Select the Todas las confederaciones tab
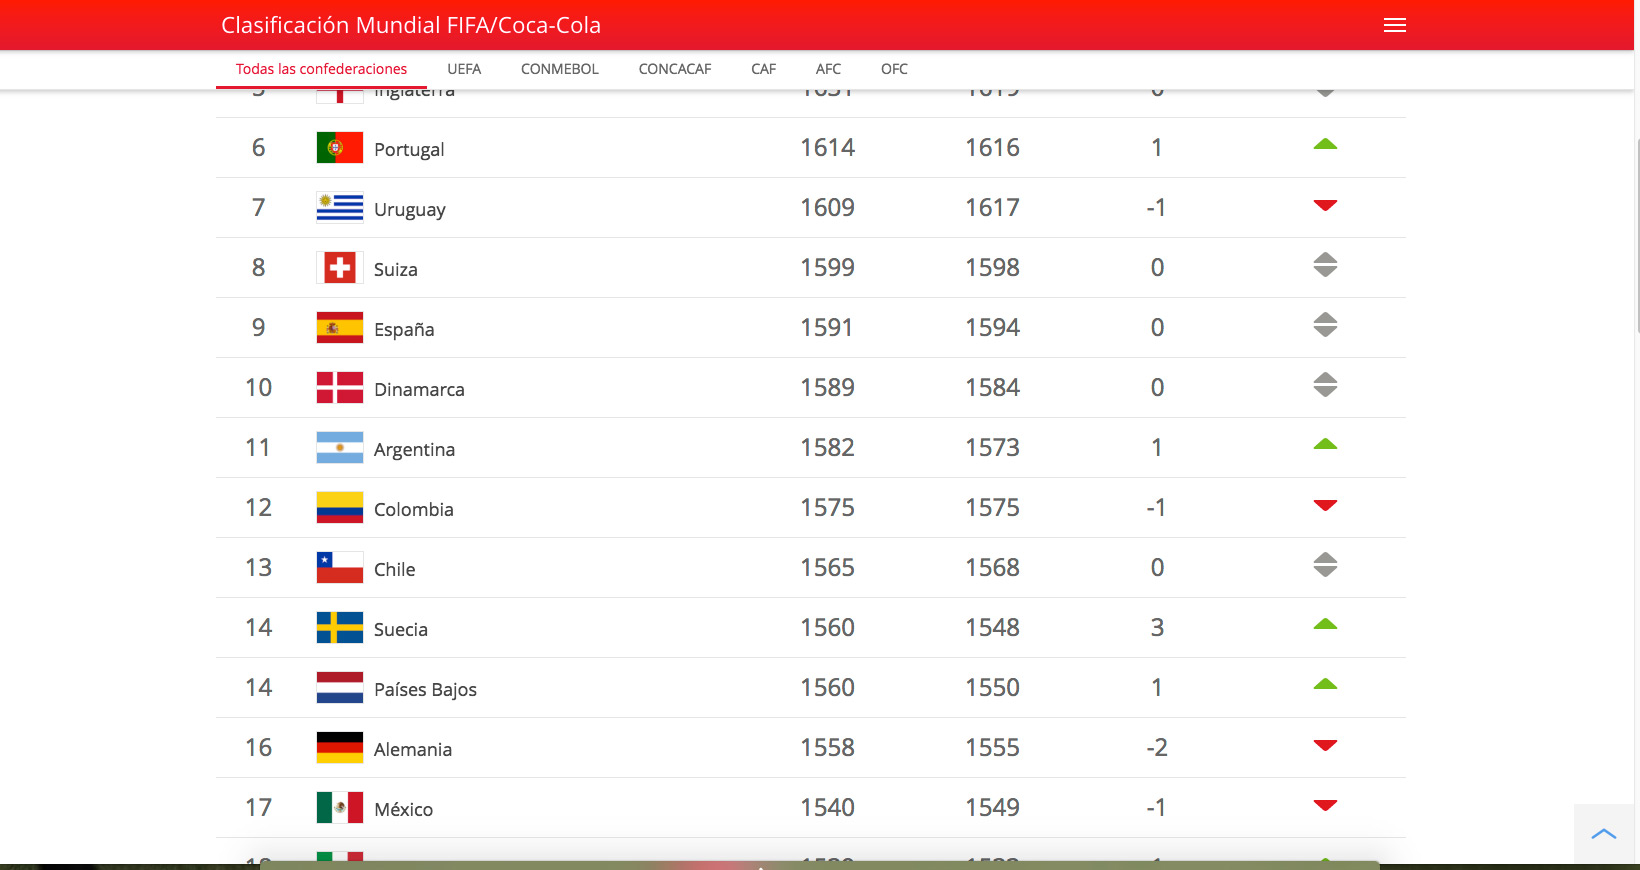 pyautogui.click(x=321, y=69)
